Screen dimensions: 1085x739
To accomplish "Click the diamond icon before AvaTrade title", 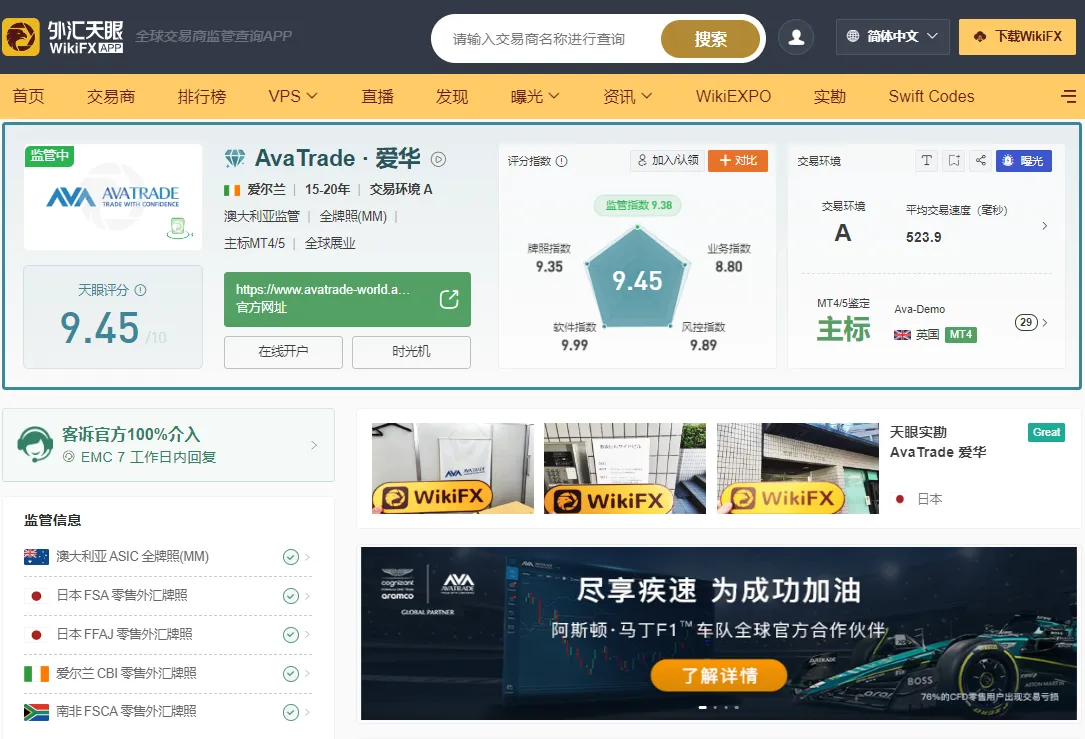I will click(235, 158).
